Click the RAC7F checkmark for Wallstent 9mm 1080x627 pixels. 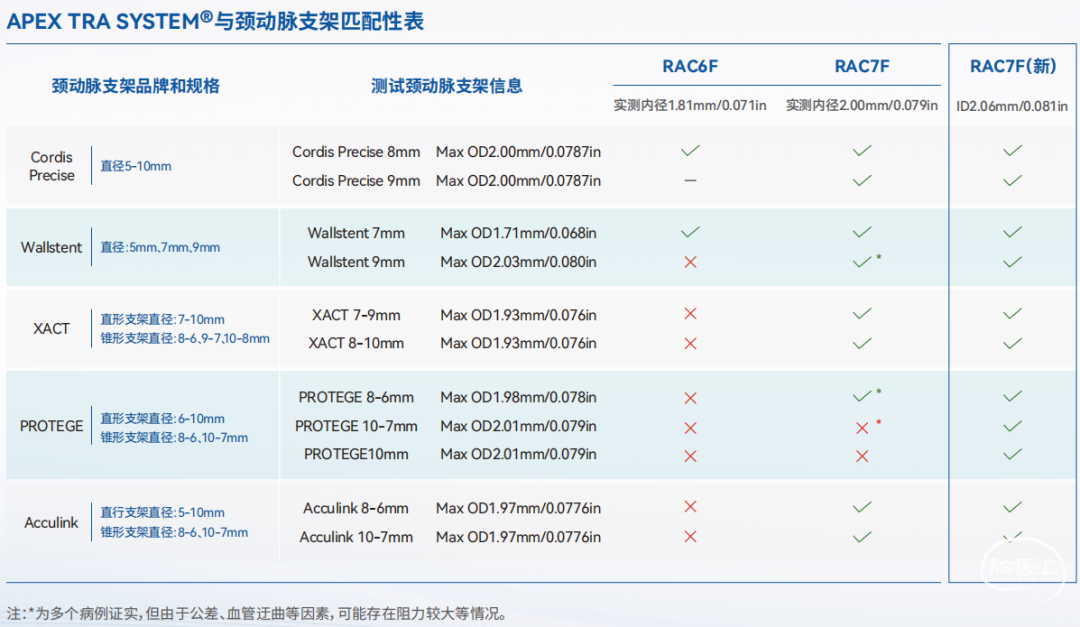coord(862,262)
